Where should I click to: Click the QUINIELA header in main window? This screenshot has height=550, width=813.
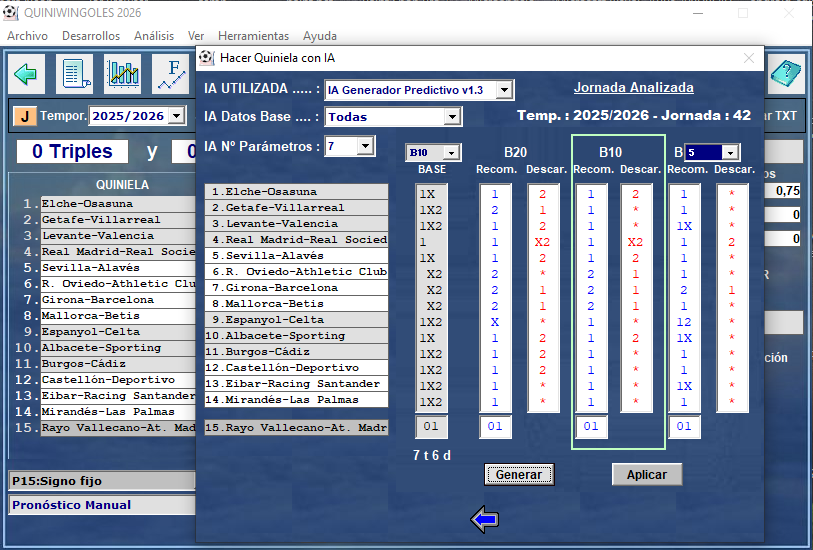[122, 185]
